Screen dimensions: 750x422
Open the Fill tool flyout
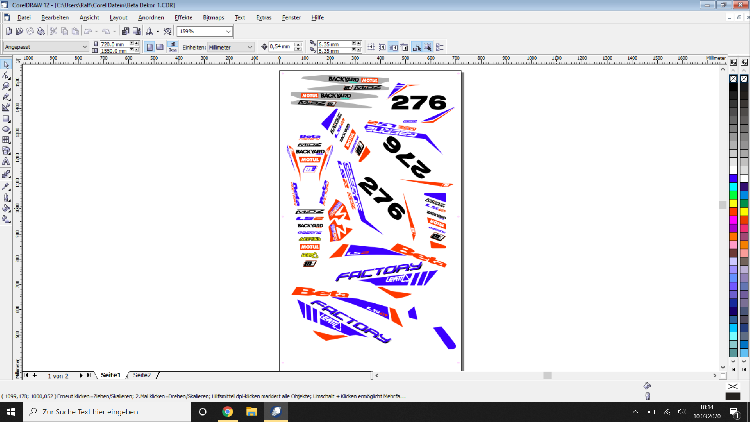pos(6,208)
